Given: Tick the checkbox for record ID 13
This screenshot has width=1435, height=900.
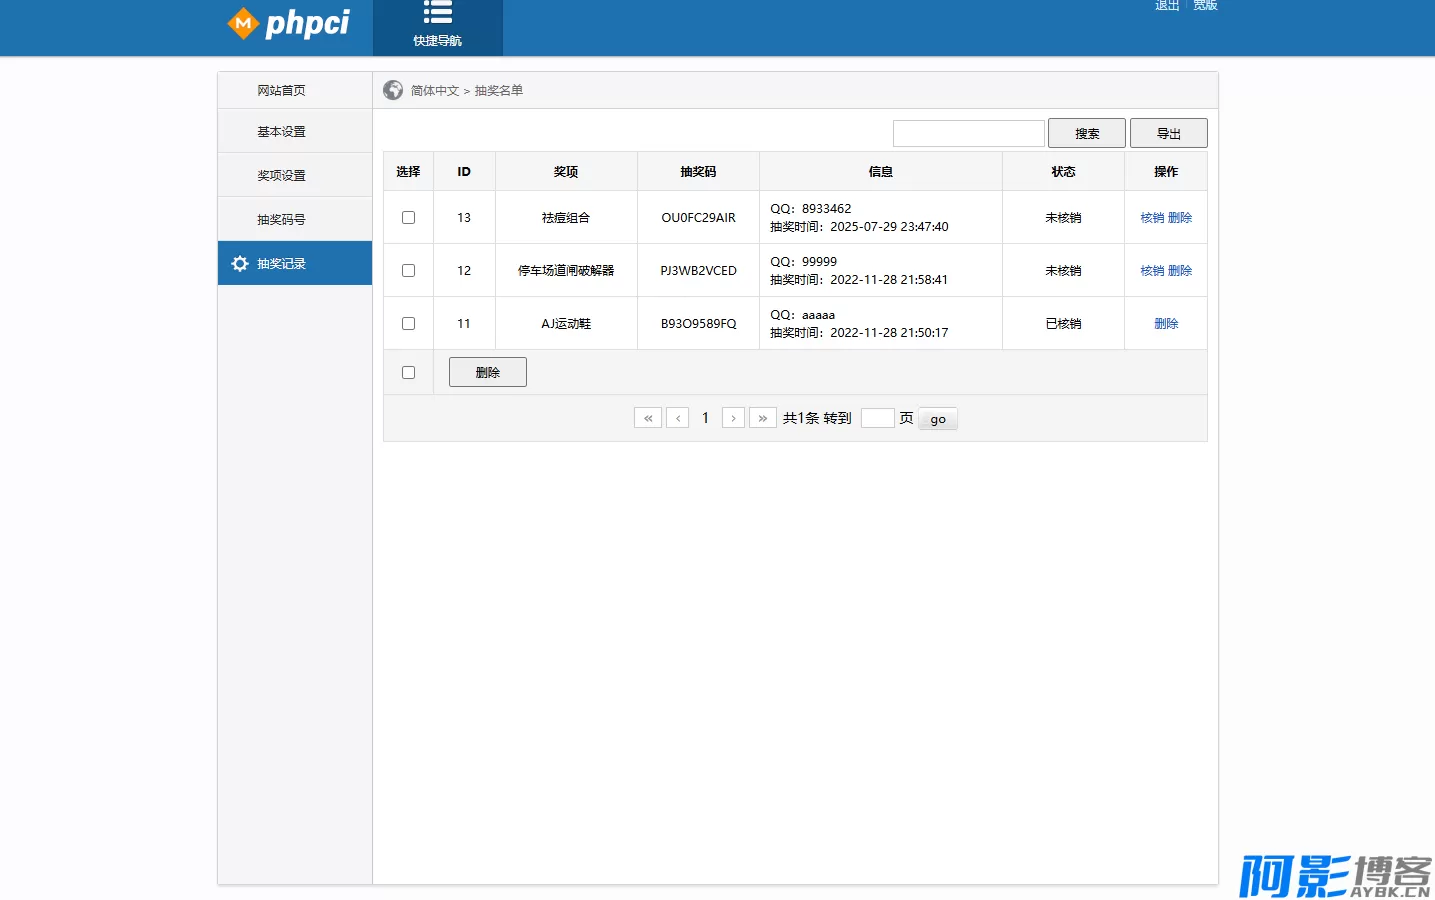Looking at the screenshot, I should coord(408,217).
